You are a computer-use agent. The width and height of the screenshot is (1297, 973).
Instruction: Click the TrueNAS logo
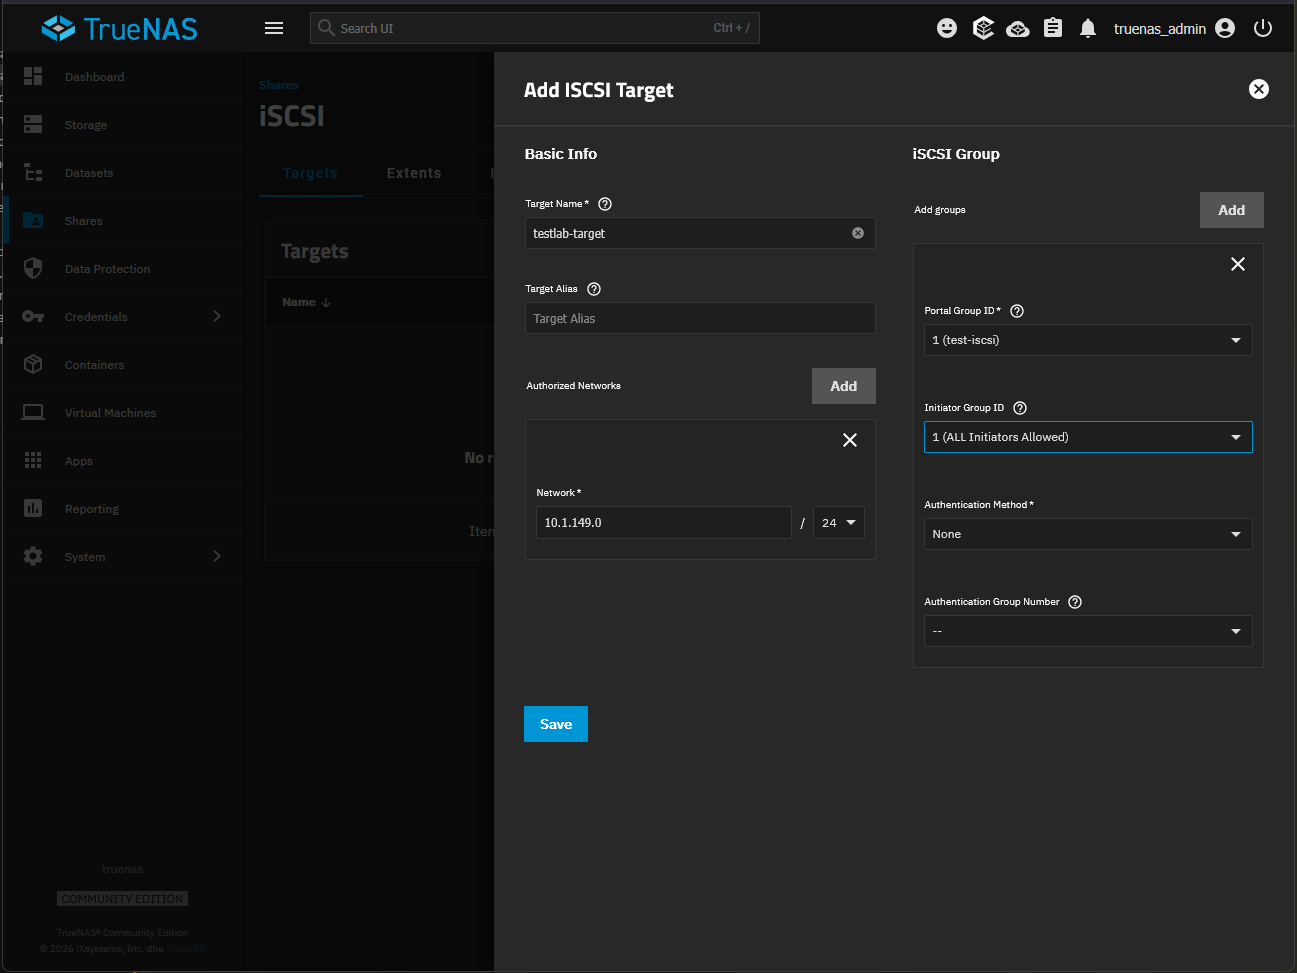coord(119,28)
